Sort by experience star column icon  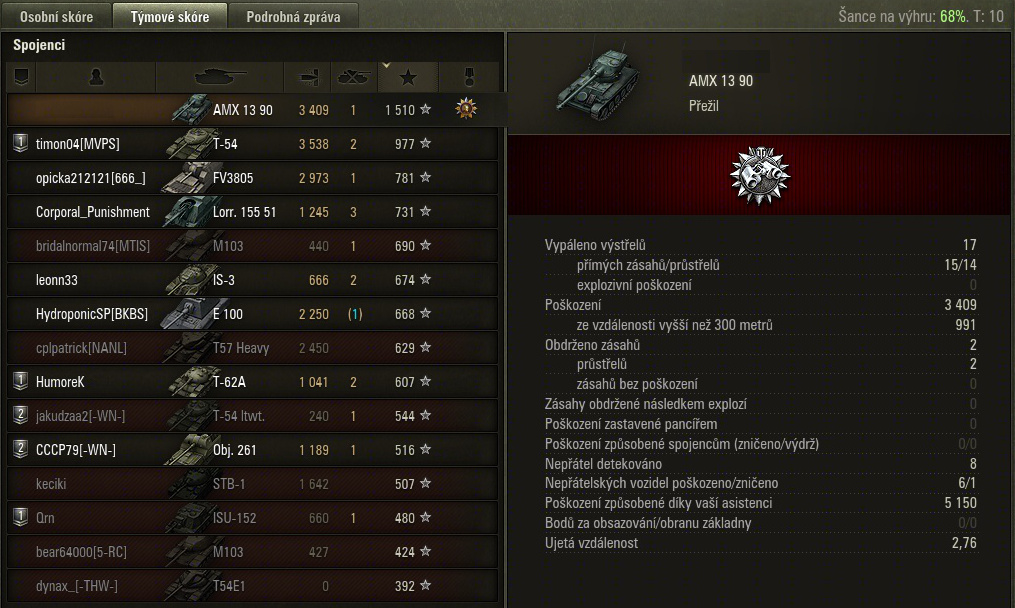(x=408, y=78)
